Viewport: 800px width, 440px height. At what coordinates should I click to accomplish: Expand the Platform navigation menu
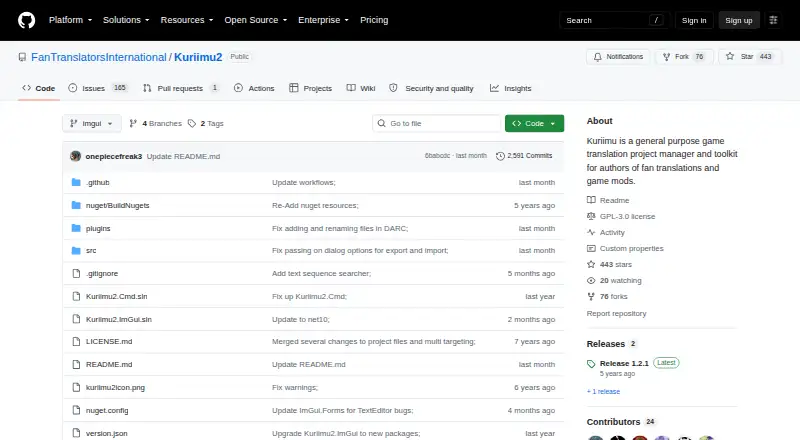(70, 20)
